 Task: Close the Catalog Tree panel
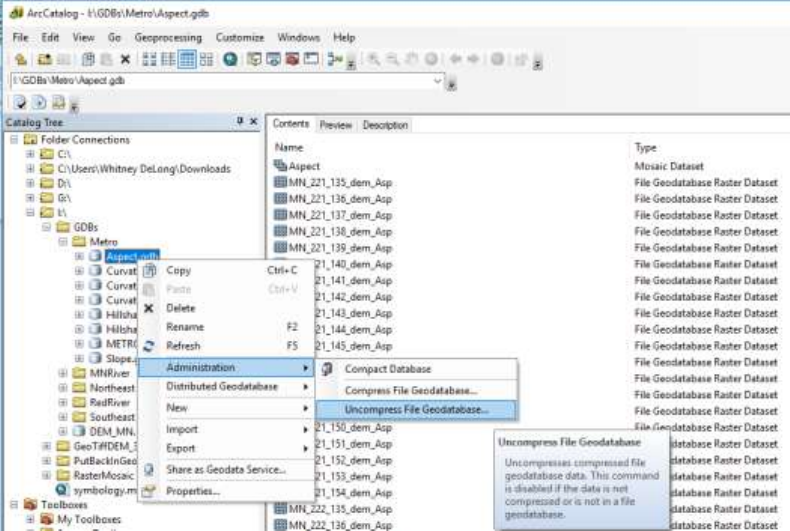(x=253, y=121)
